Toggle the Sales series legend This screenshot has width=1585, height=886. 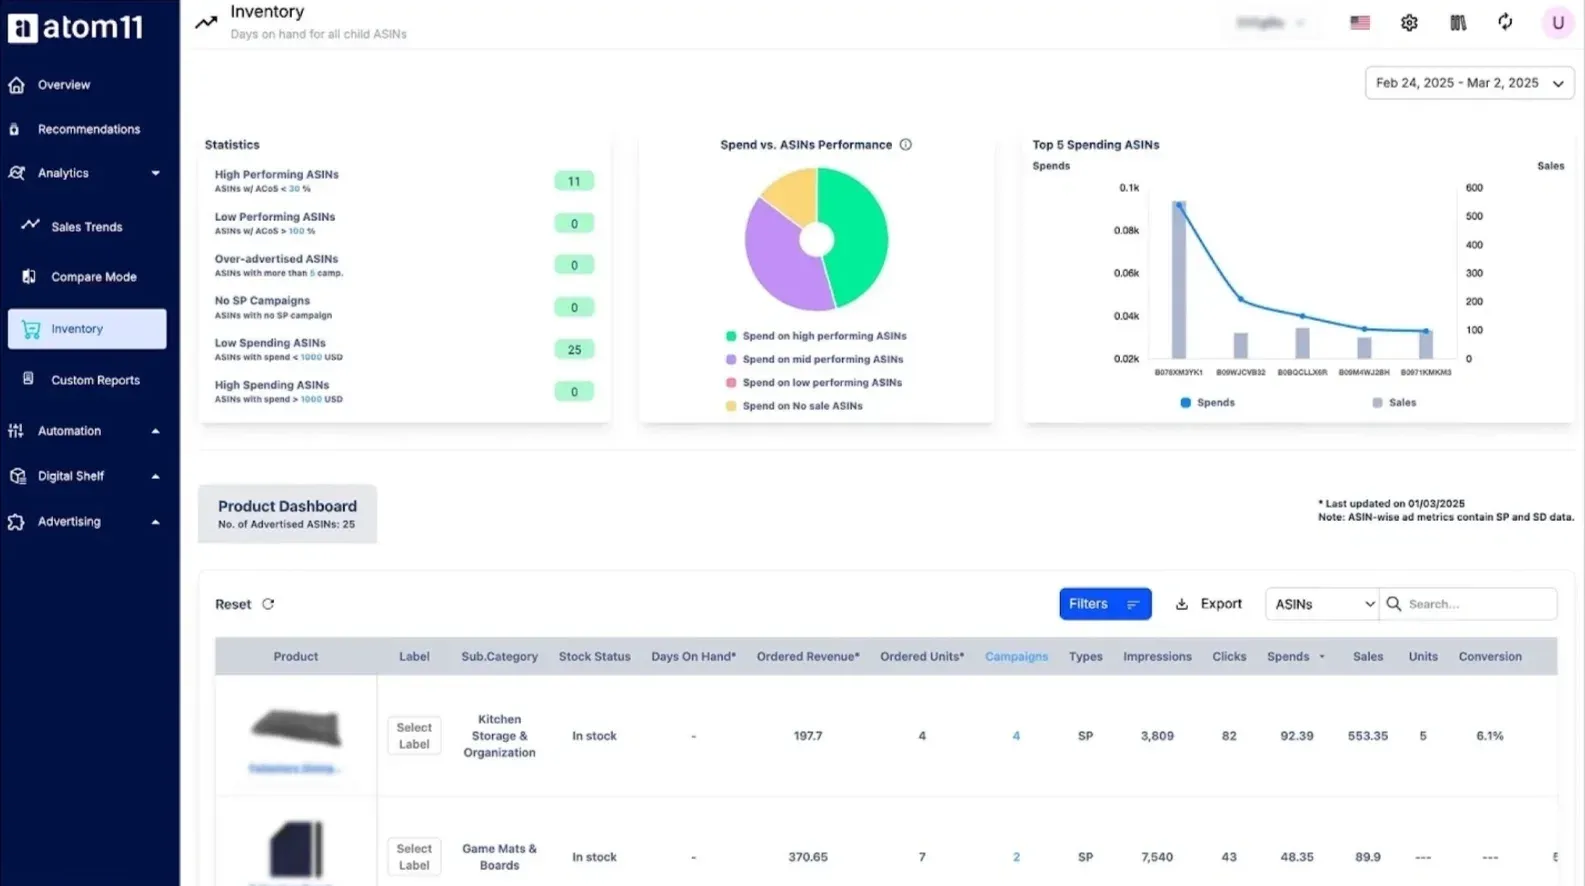point(1394,403)
